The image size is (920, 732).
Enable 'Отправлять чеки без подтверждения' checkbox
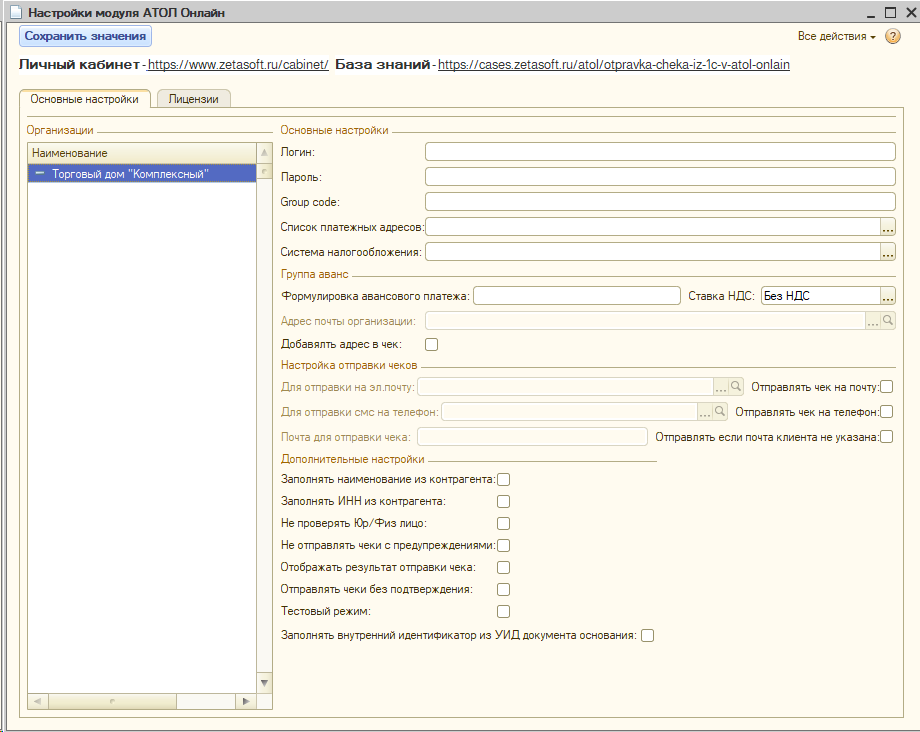pyautogui.click(x=503, y=589)
